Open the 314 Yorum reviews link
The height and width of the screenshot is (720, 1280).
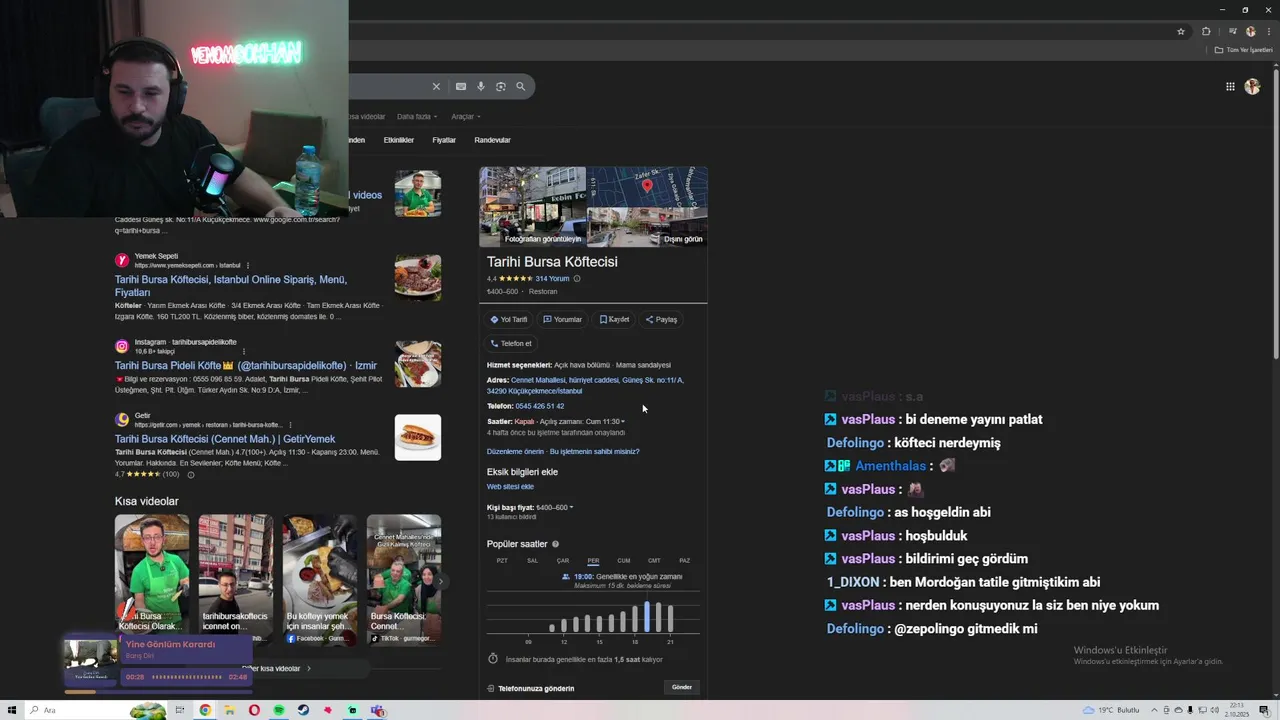click(552, 279)
